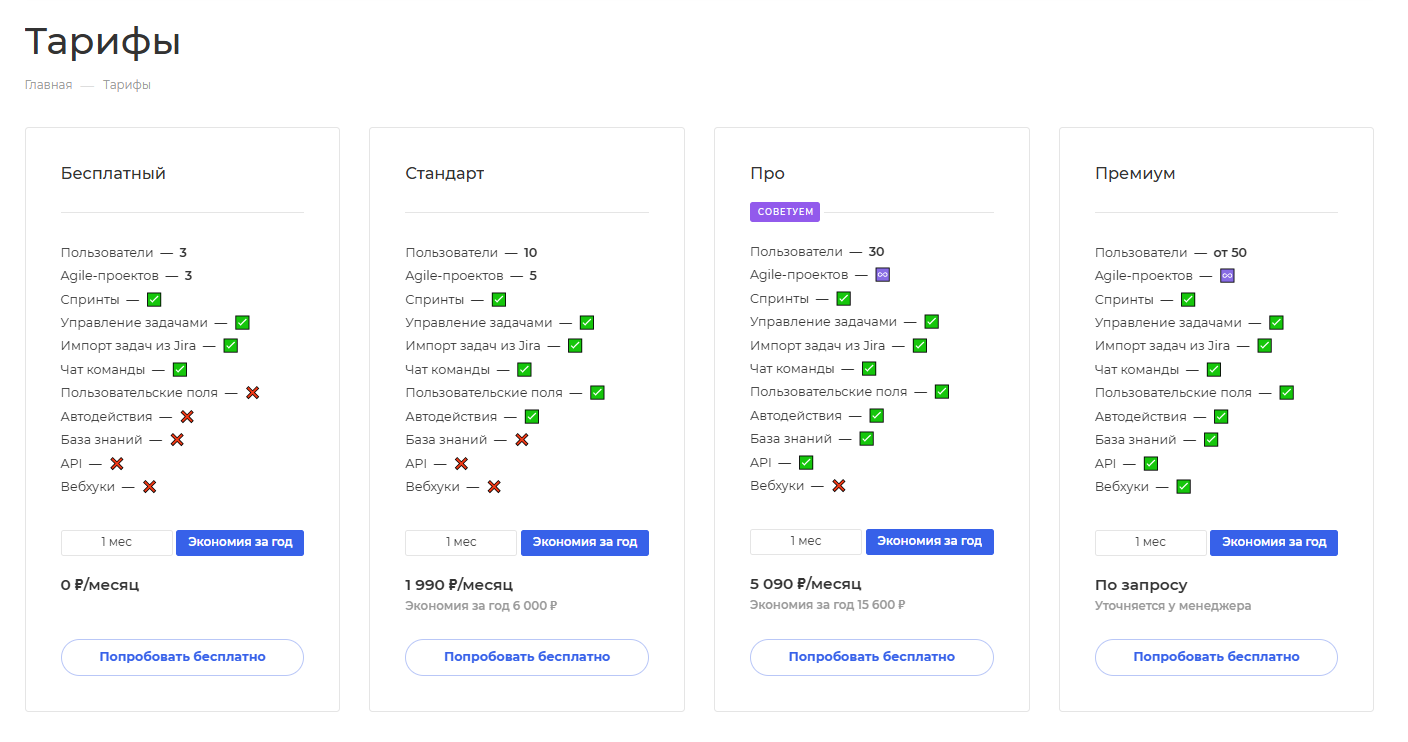Switch Про plan to Экономия за год

tap(930, 541)
